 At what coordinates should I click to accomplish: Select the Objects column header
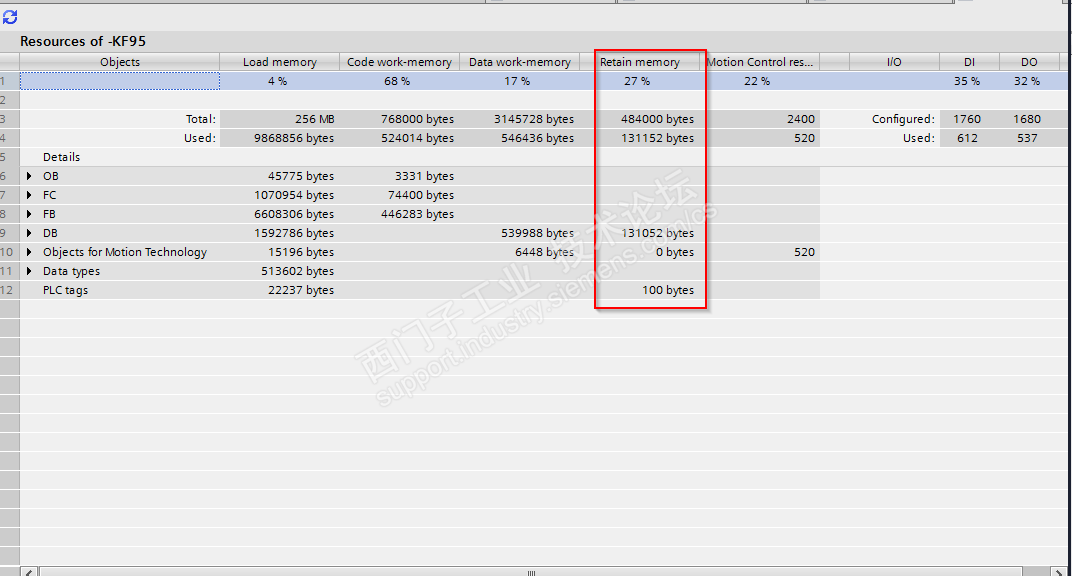click(120, 62)
